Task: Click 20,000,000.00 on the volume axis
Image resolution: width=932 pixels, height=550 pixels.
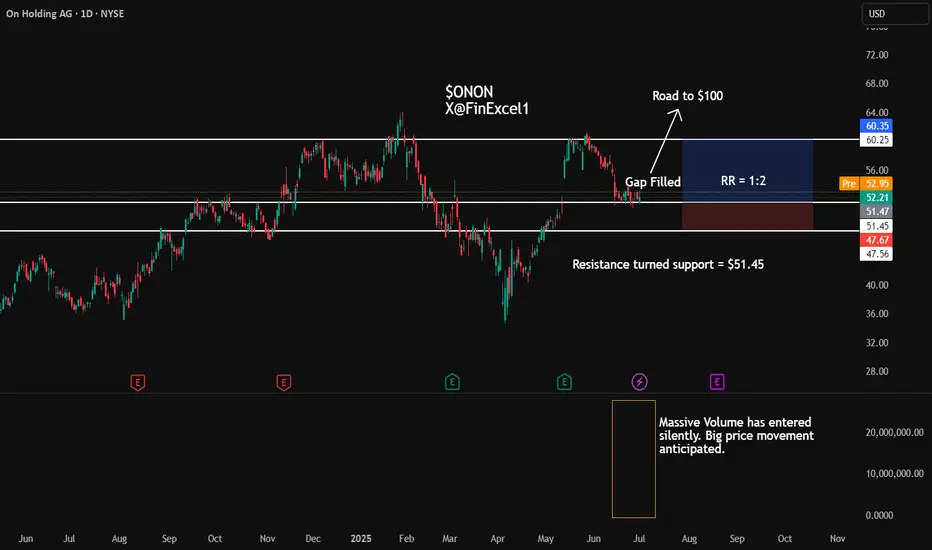Action: [x=895, y=432]
